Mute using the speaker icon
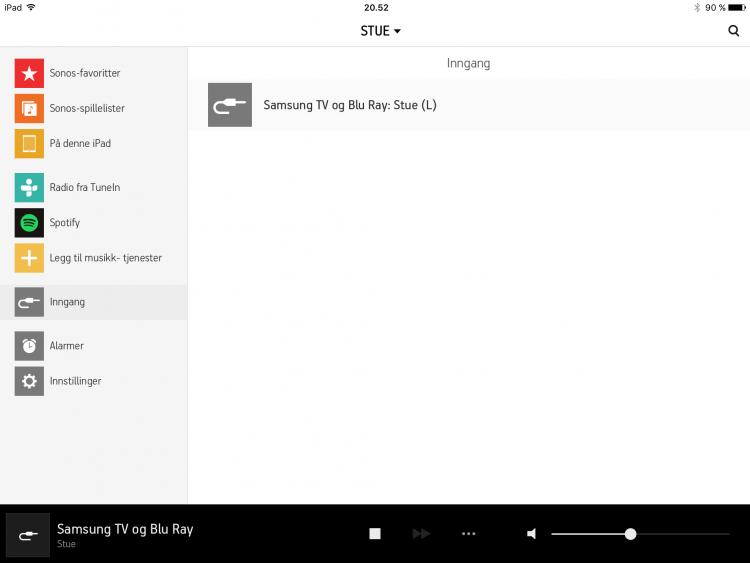This screenshot has width=750, height=563. coord(531,534)
